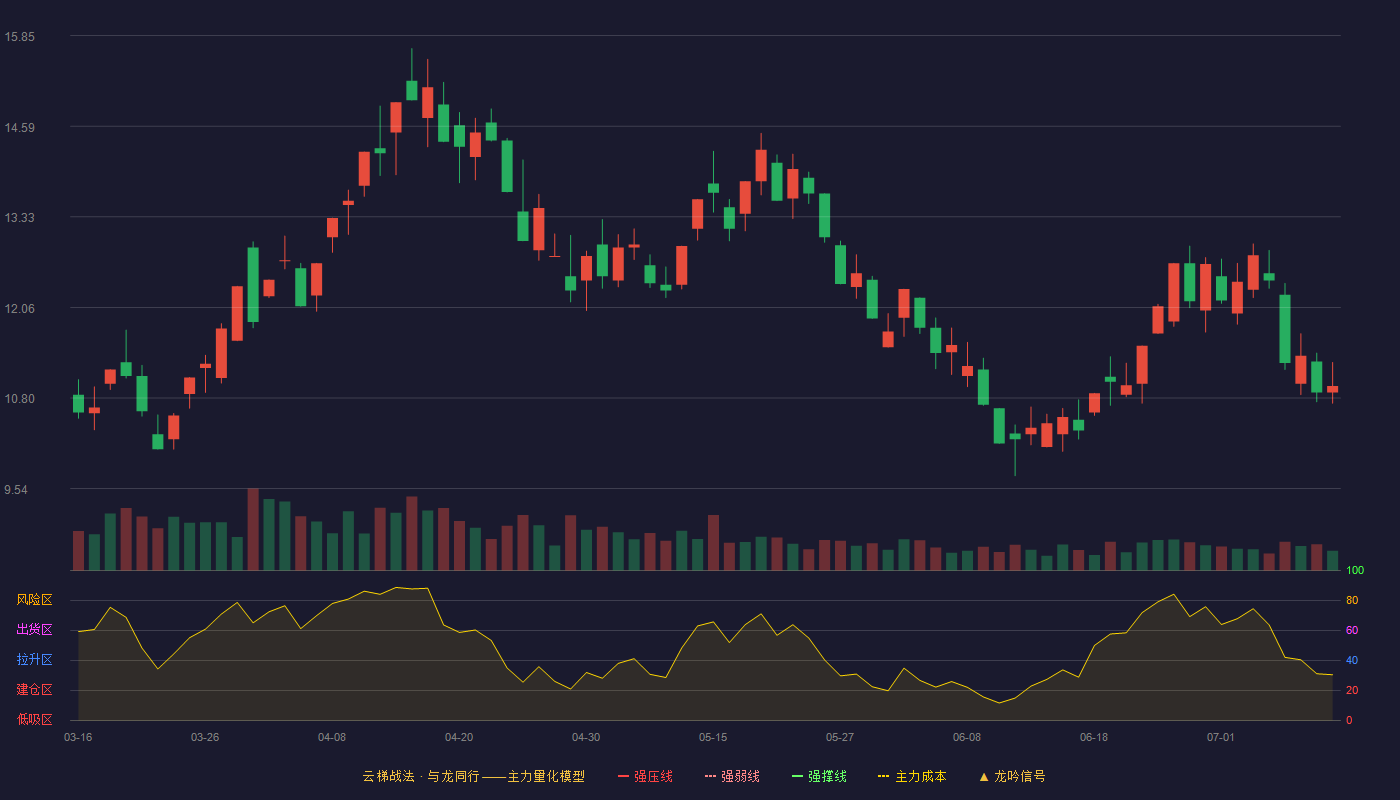Toggle the 强撑线 legend series
The image size is (1400, 800).
(x=819, y=776)
